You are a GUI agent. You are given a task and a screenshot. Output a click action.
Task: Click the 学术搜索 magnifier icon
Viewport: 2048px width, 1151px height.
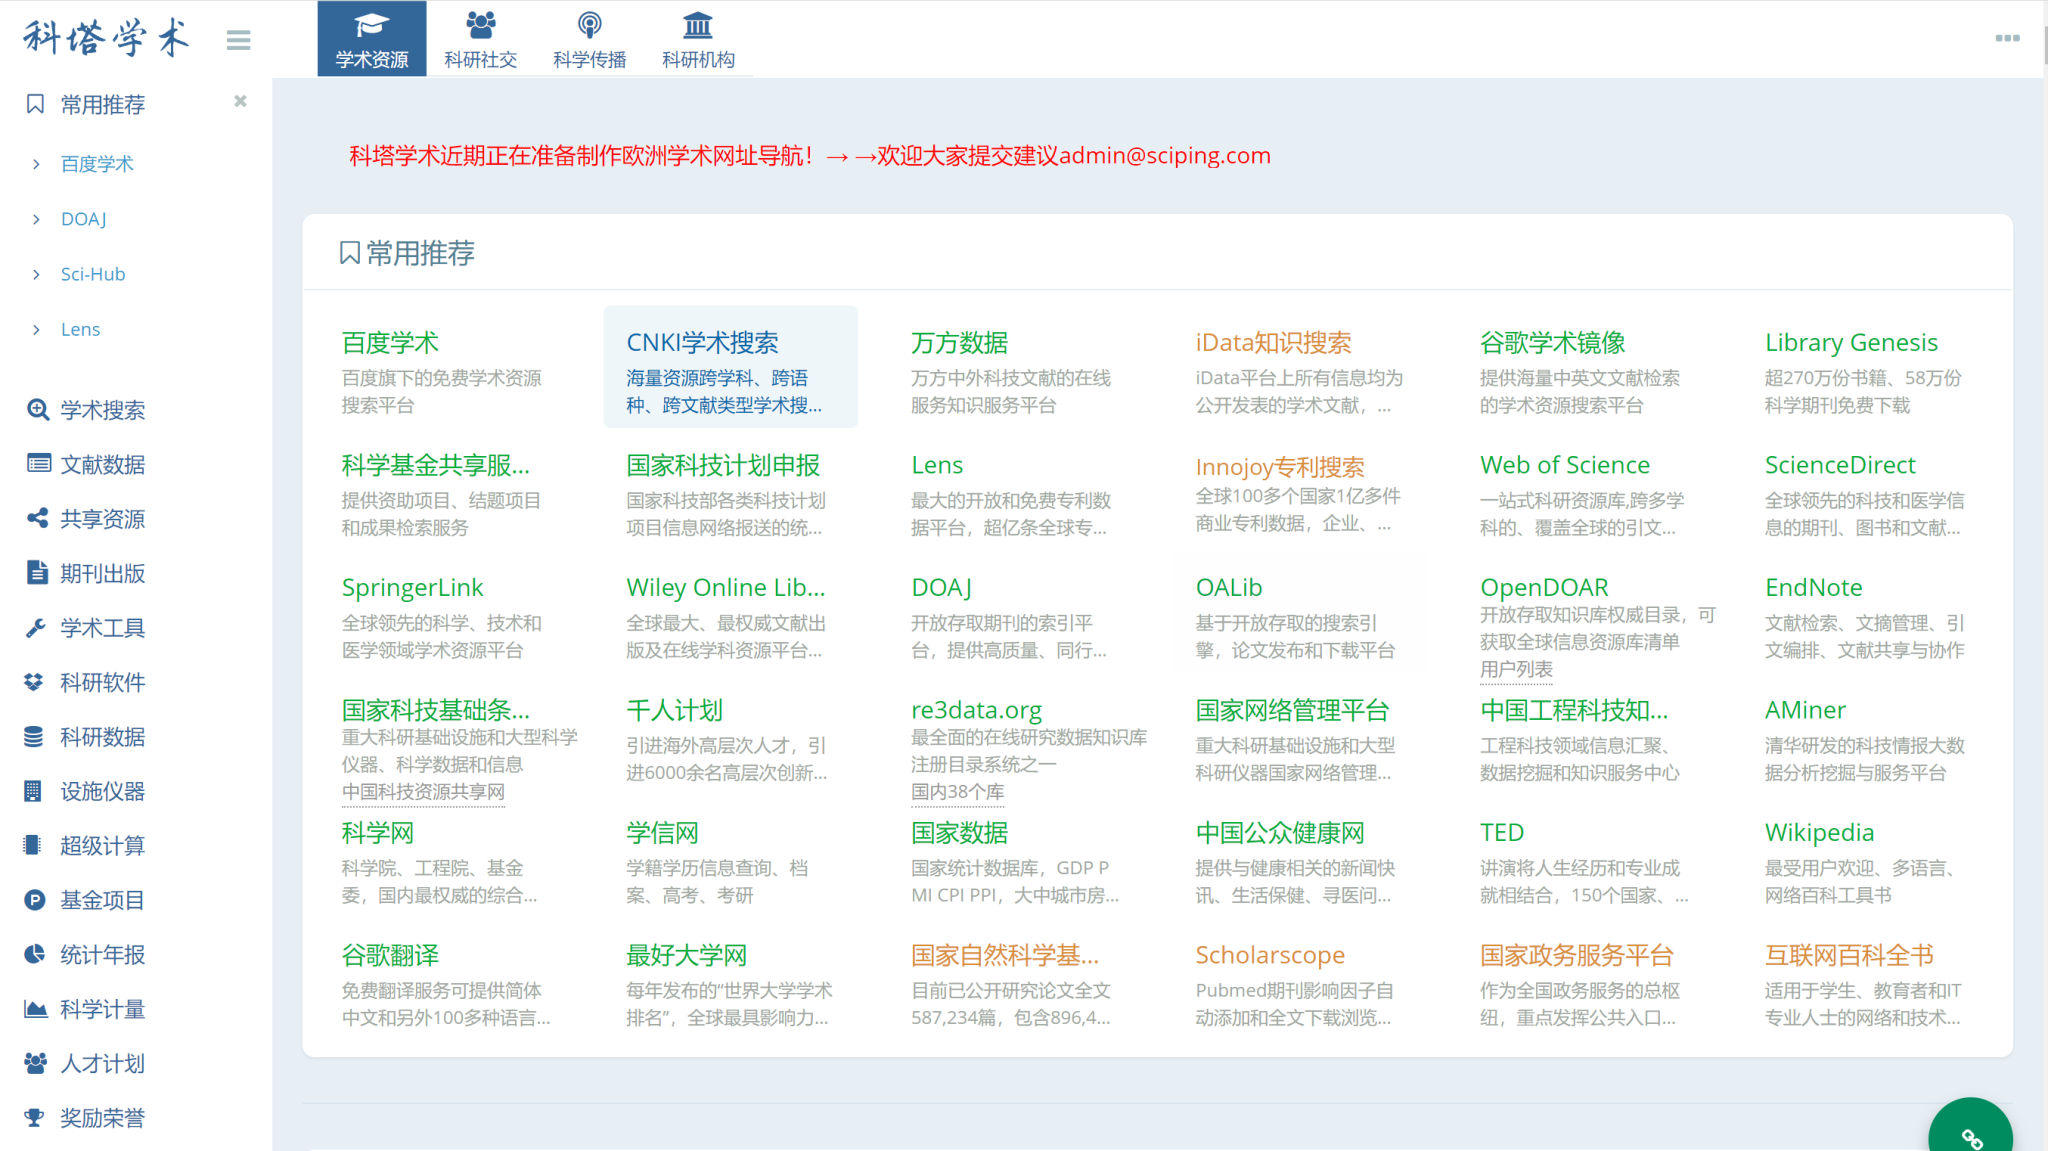pyautogui.click(x=37, y=410)
